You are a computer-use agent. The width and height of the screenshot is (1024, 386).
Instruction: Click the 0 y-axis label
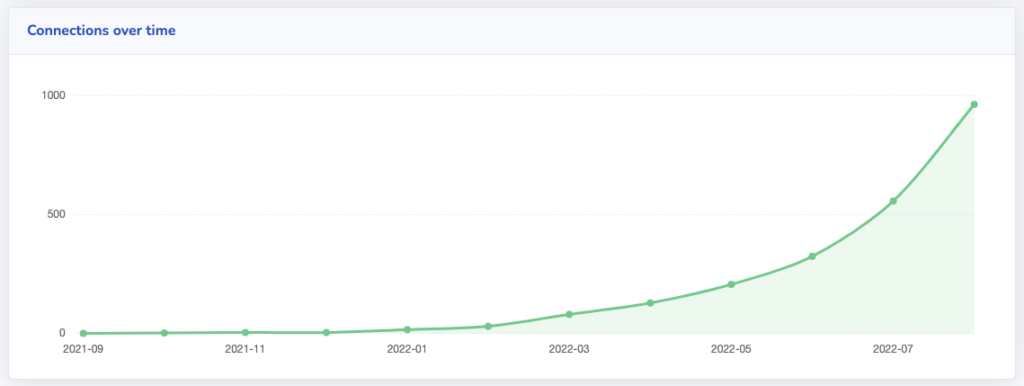[63, 333]
